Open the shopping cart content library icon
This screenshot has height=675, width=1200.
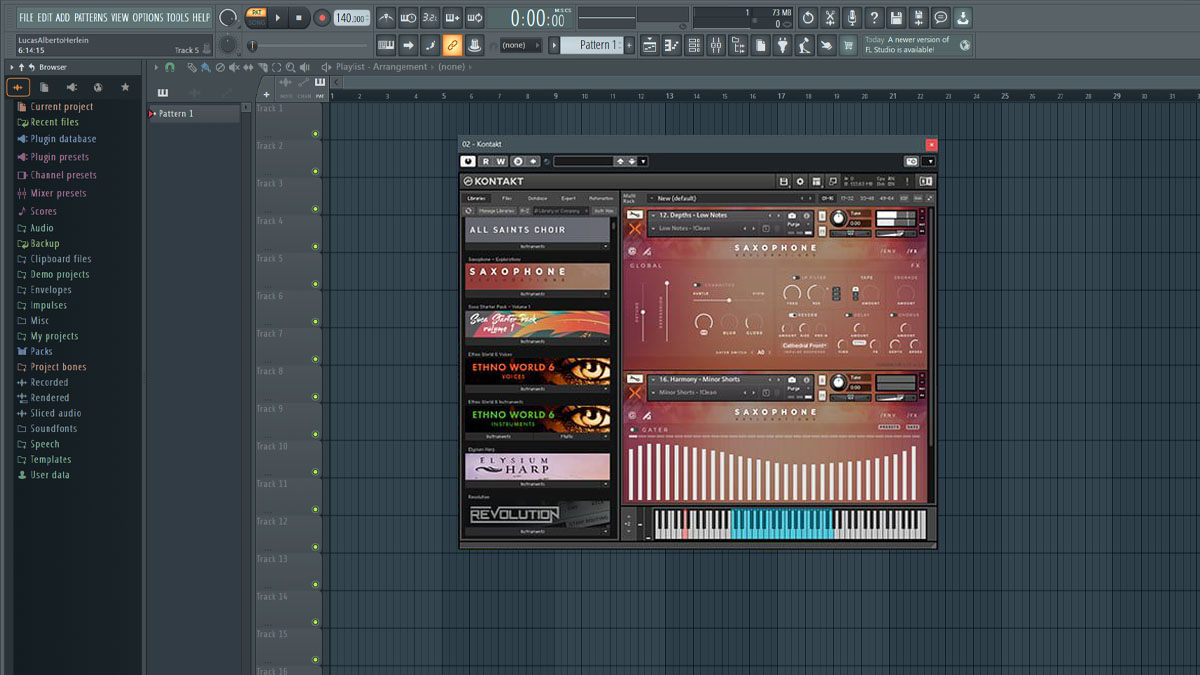(847, 45)
